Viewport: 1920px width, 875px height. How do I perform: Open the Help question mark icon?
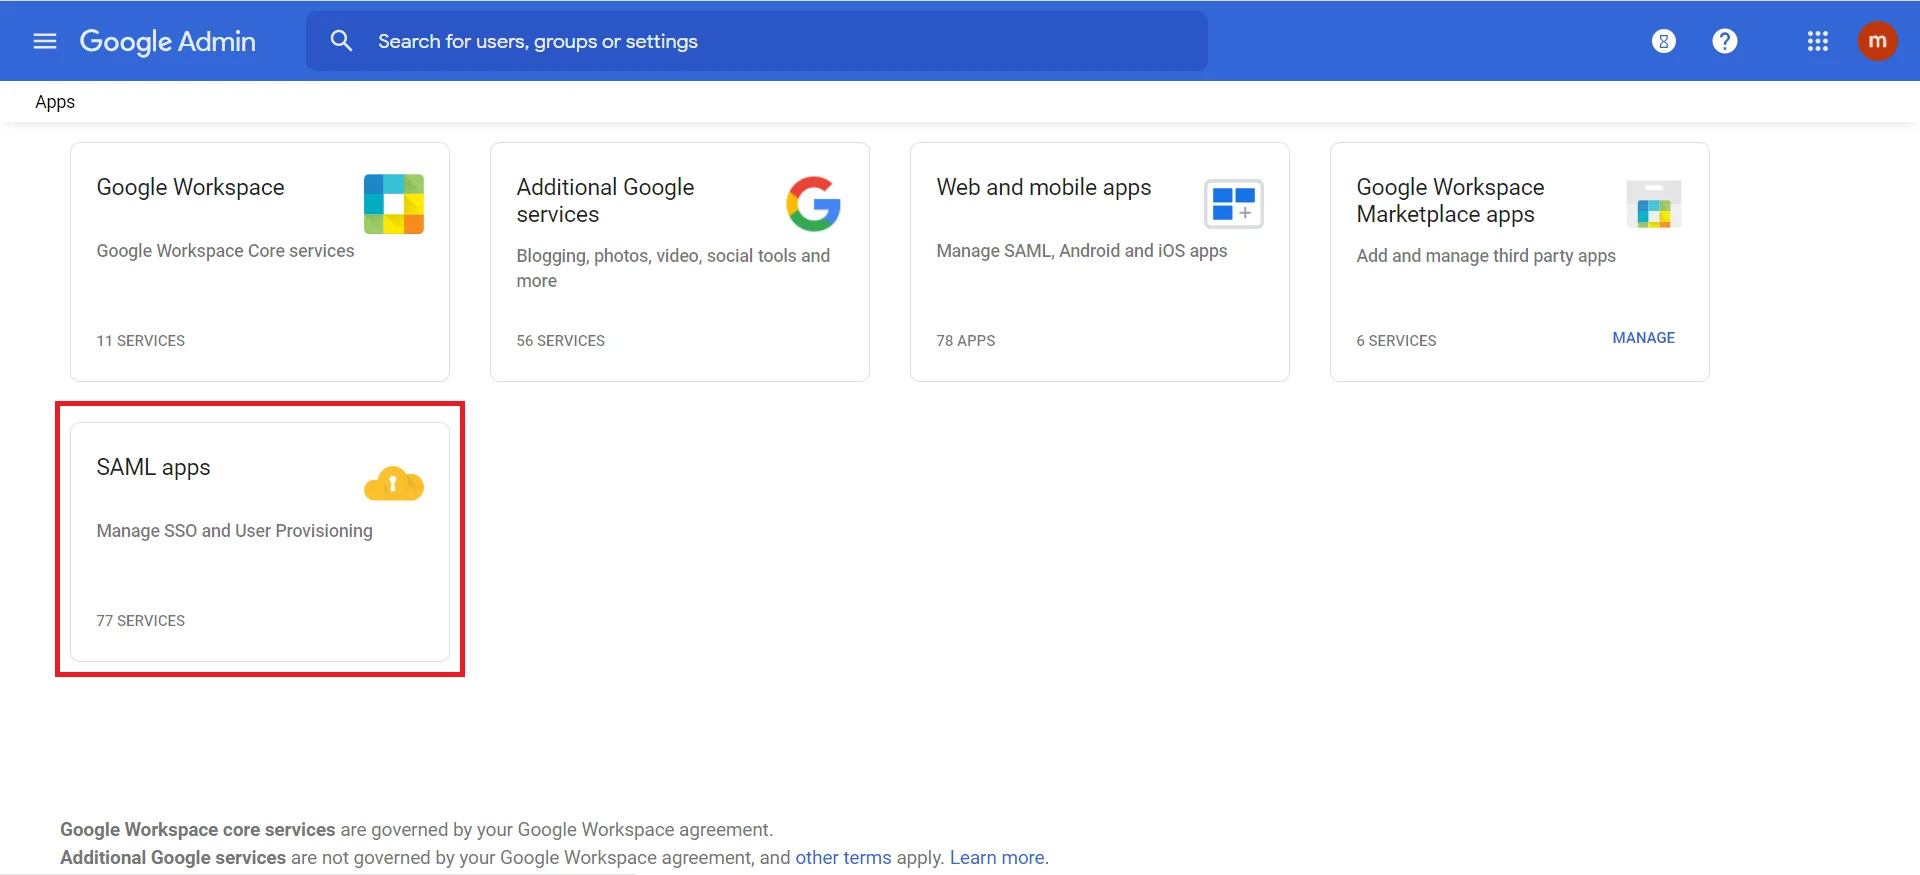pyautogui.click(x=1724, y=41)
